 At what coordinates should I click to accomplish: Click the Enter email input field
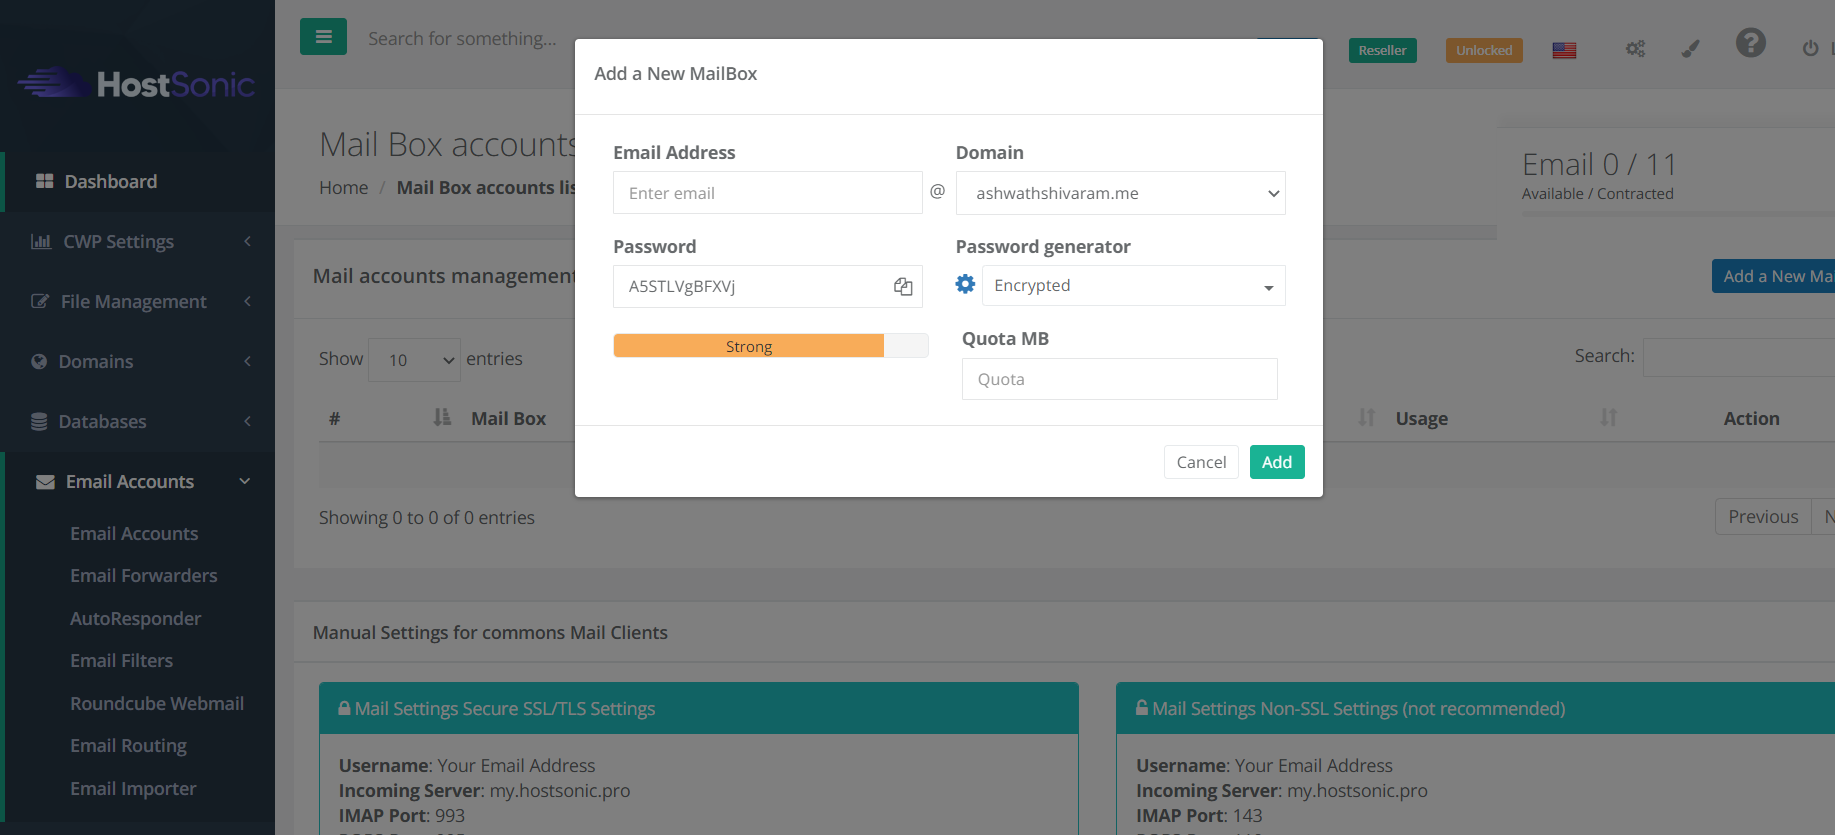pos(767,193)
